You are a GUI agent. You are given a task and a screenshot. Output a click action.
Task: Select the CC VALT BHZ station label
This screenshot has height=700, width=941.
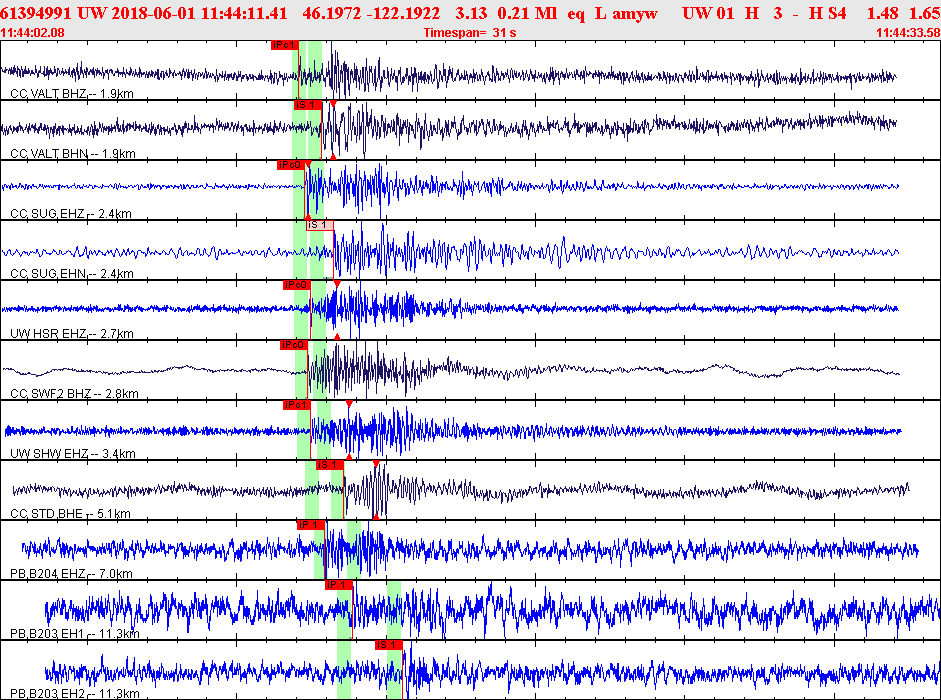71,94
